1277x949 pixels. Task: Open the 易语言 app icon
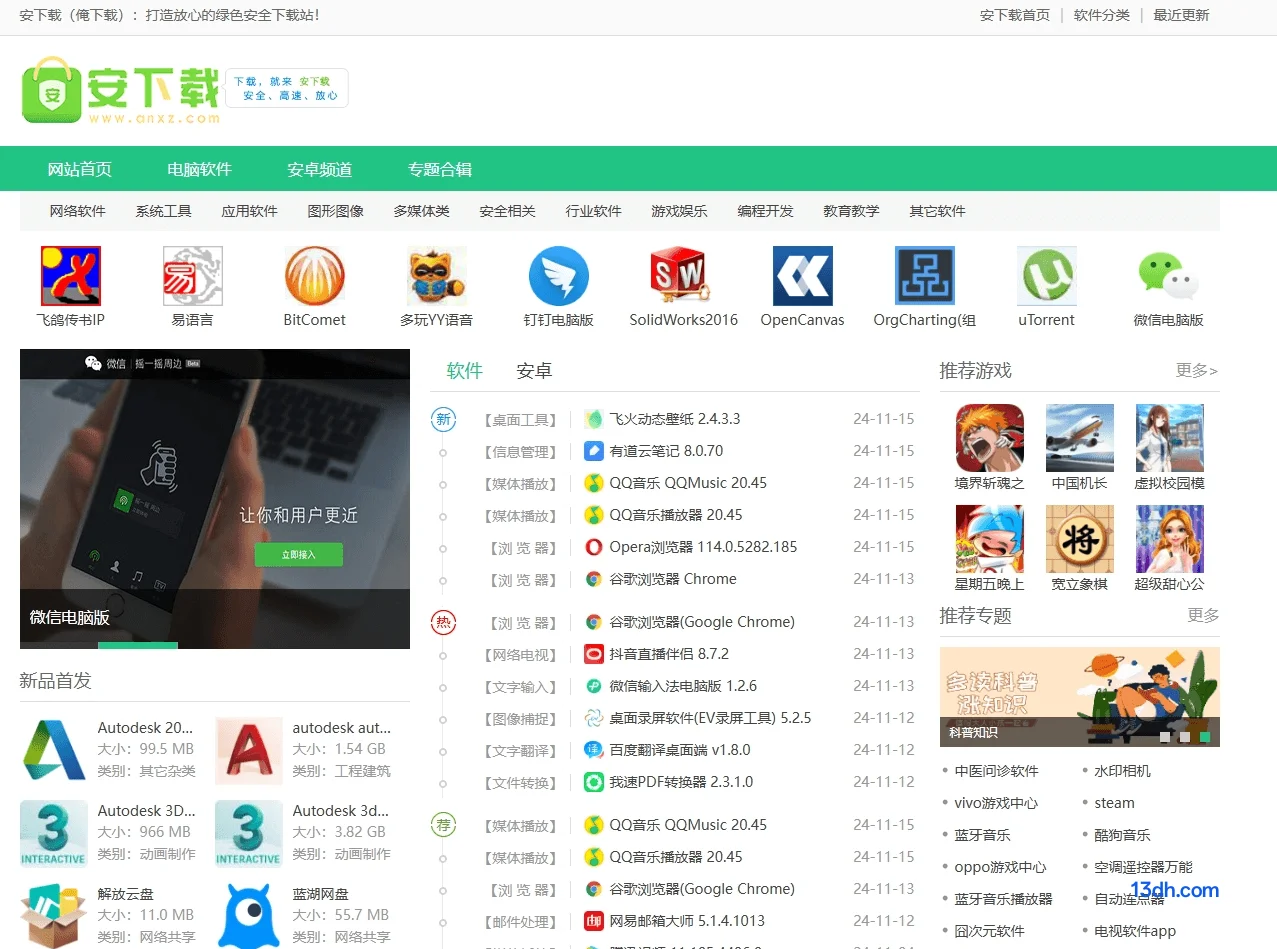[x=192, y=276]
